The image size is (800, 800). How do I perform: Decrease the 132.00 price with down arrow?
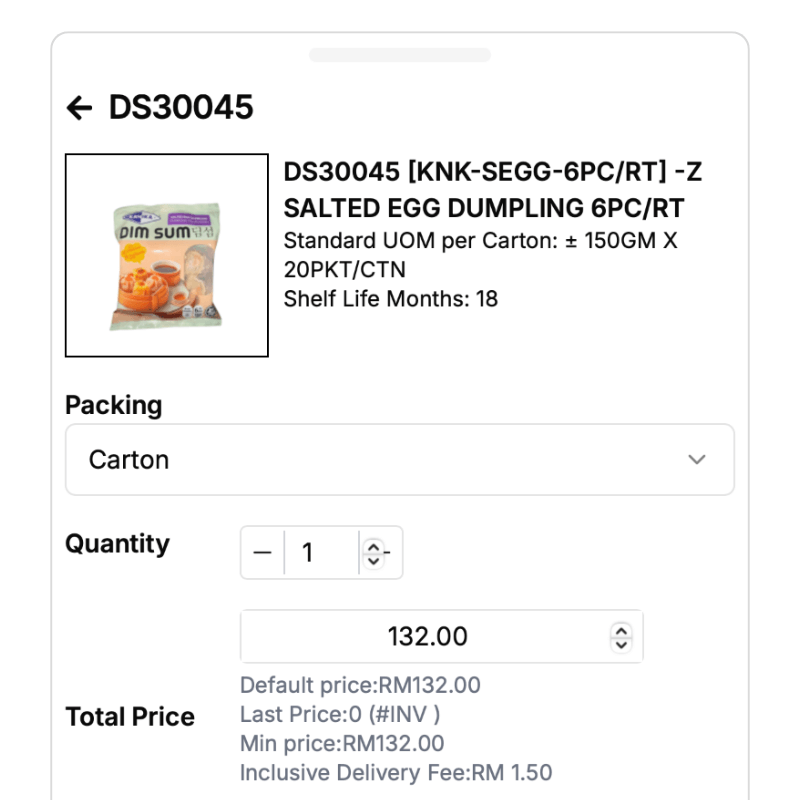(x=621, y=644)
